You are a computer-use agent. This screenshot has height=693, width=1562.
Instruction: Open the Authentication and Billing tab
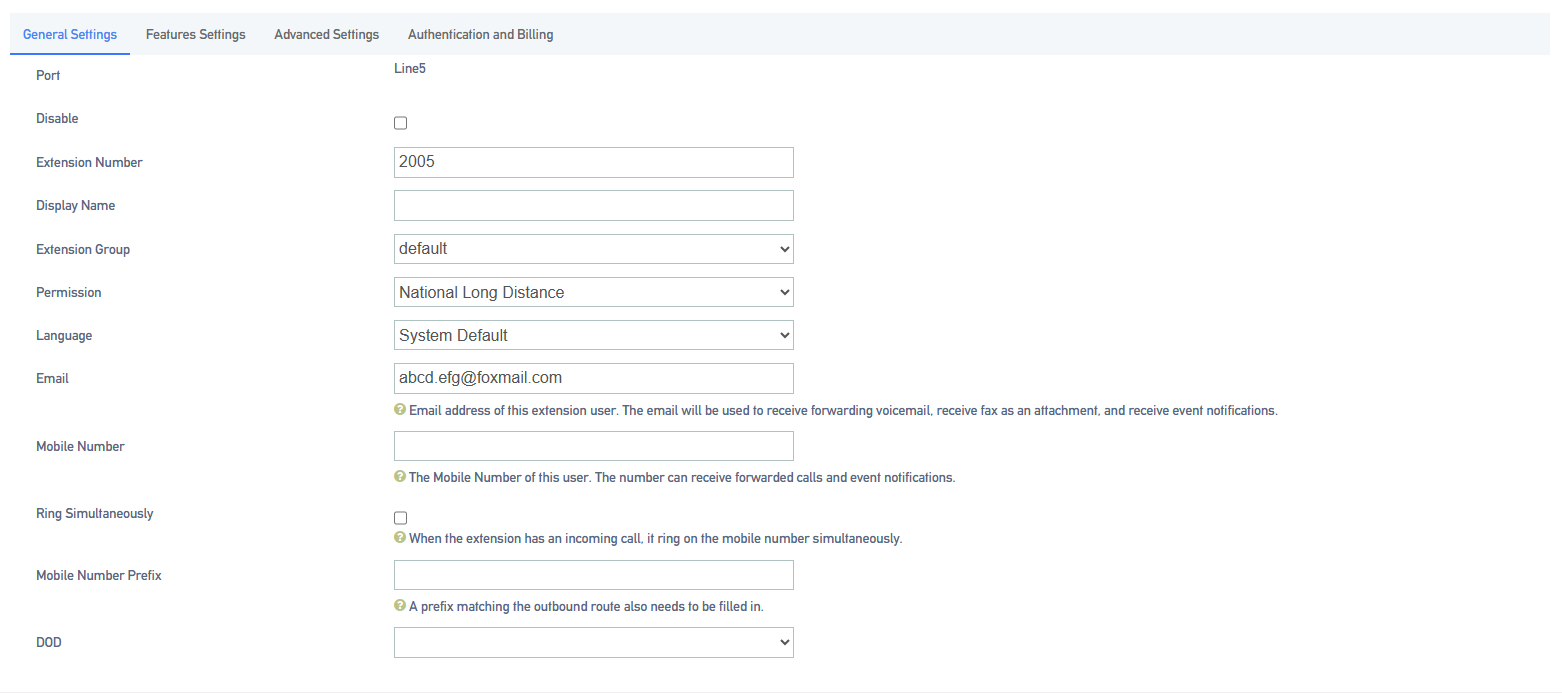[481, 34]
